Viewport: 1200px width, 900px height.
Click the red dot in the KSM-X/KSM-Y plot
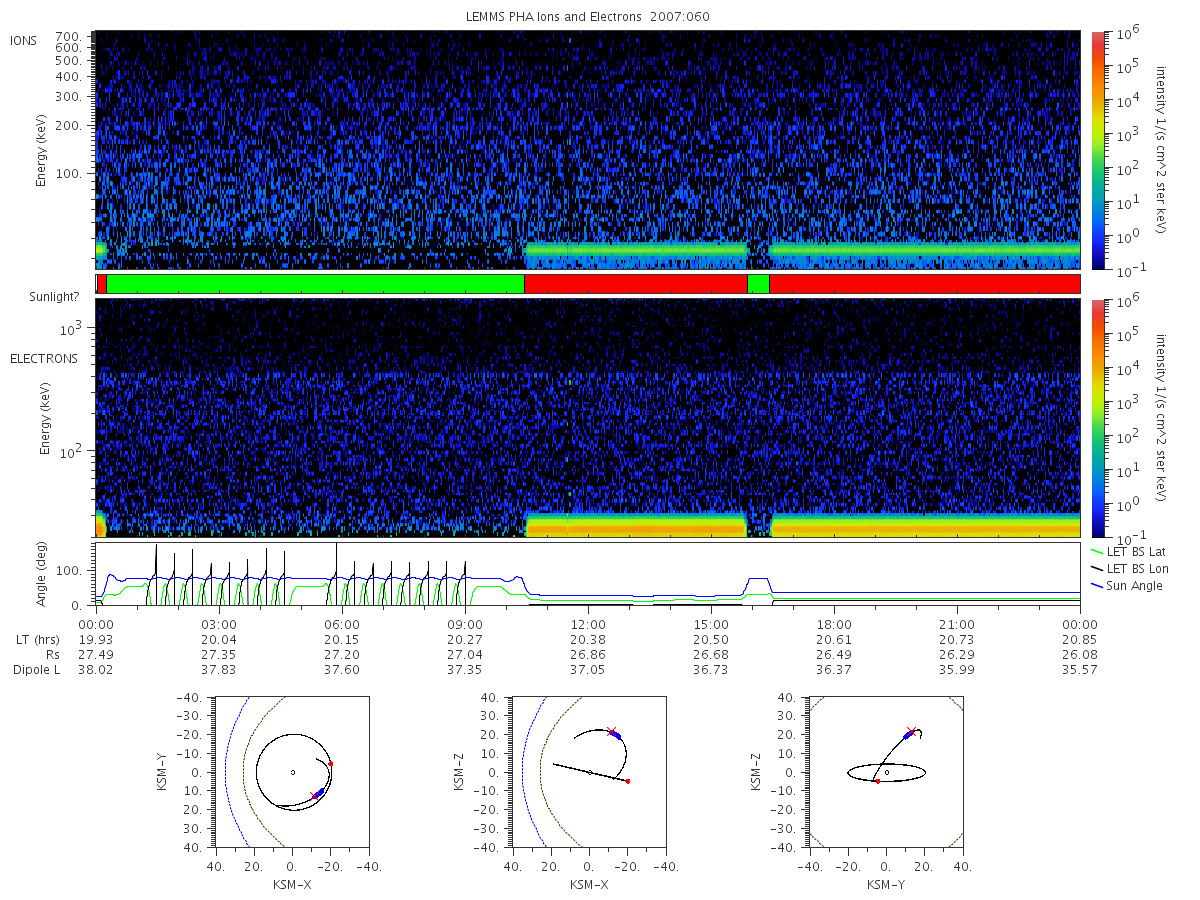[x=331, y=764]
